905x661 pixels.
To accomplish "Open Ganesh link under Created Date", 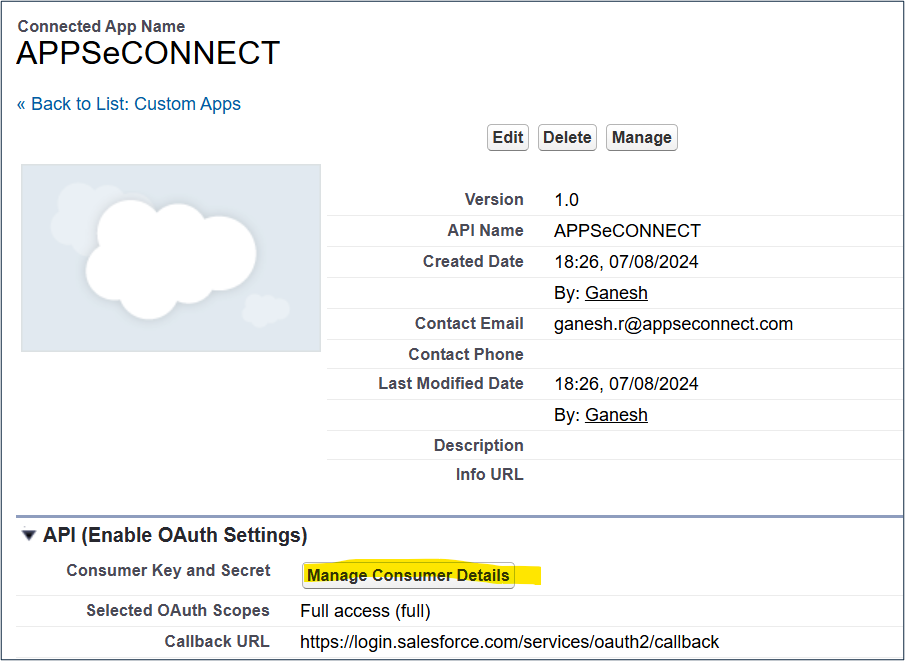I will (616, 293).
